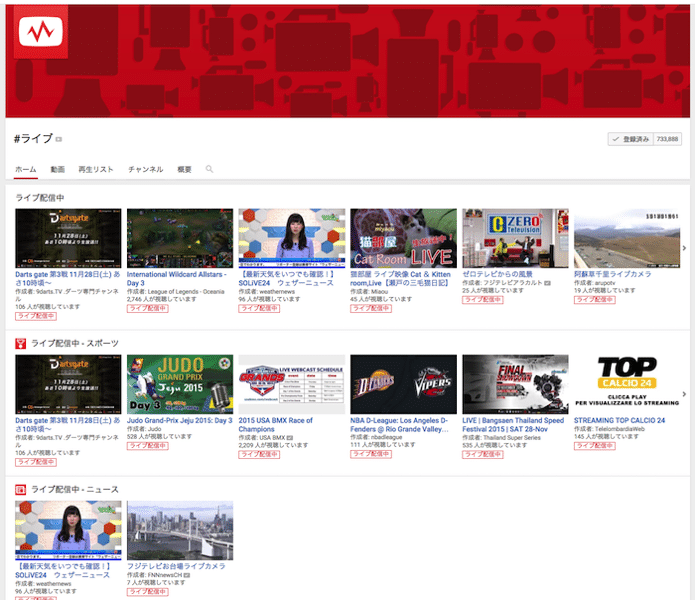Advance the sports row with right arrow
Screen dimensions: 695x600
click(684, 394)
